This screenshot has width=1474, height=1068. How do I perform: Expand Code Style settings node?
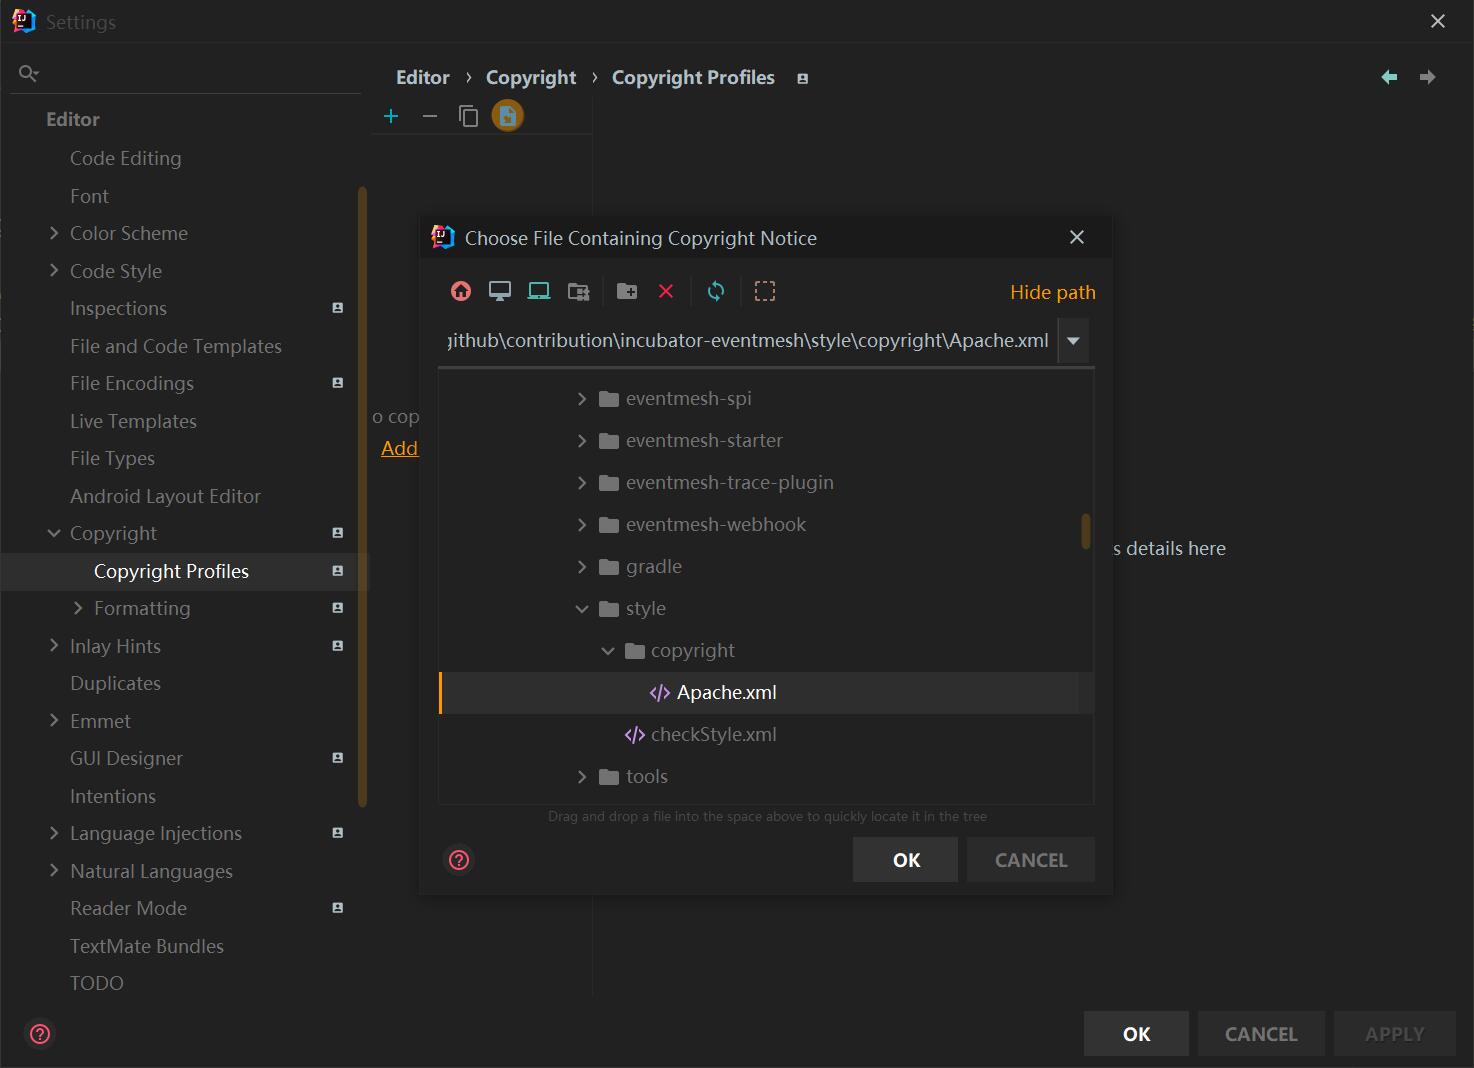point(54,271)
